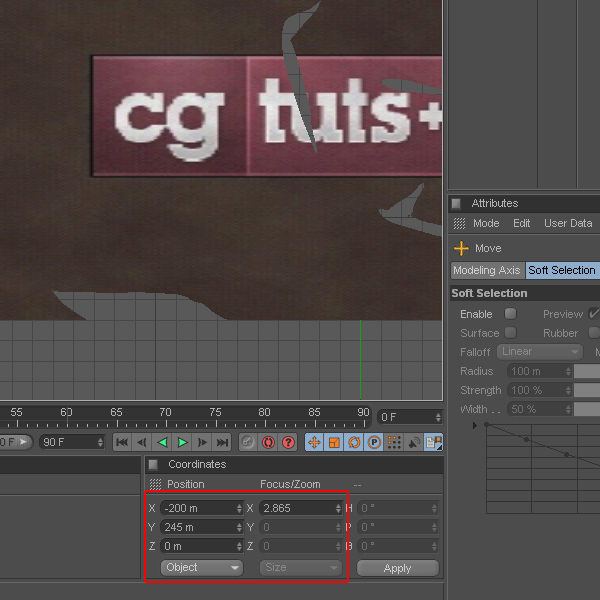600x600 pixels.
Task: Open the Mode menu in Attributes
Action: (486, 223)
